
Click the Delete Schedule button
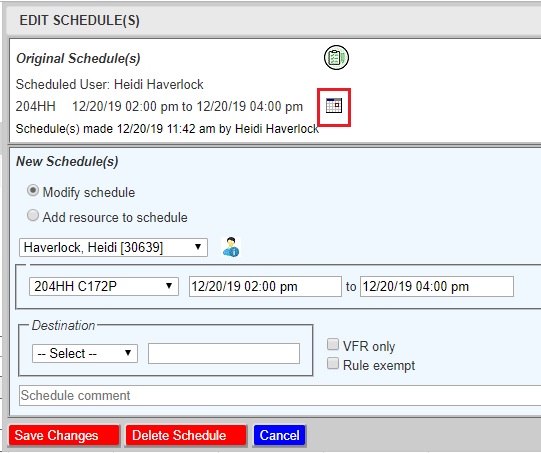click(186, 435)
